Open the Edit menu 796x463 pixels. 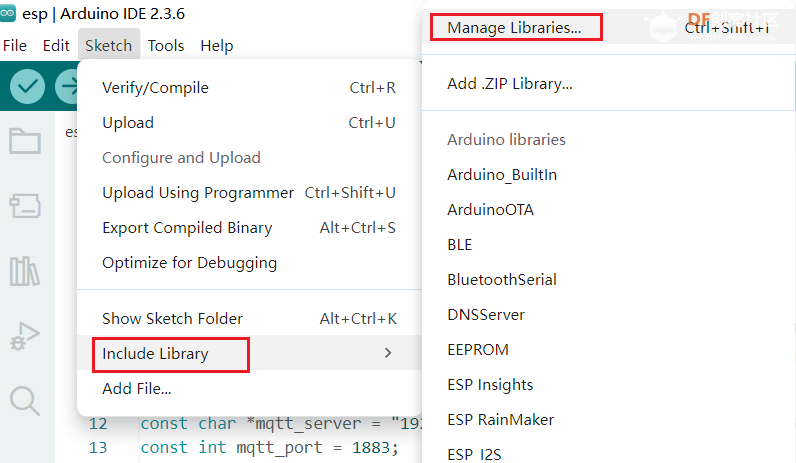[56, 46]
